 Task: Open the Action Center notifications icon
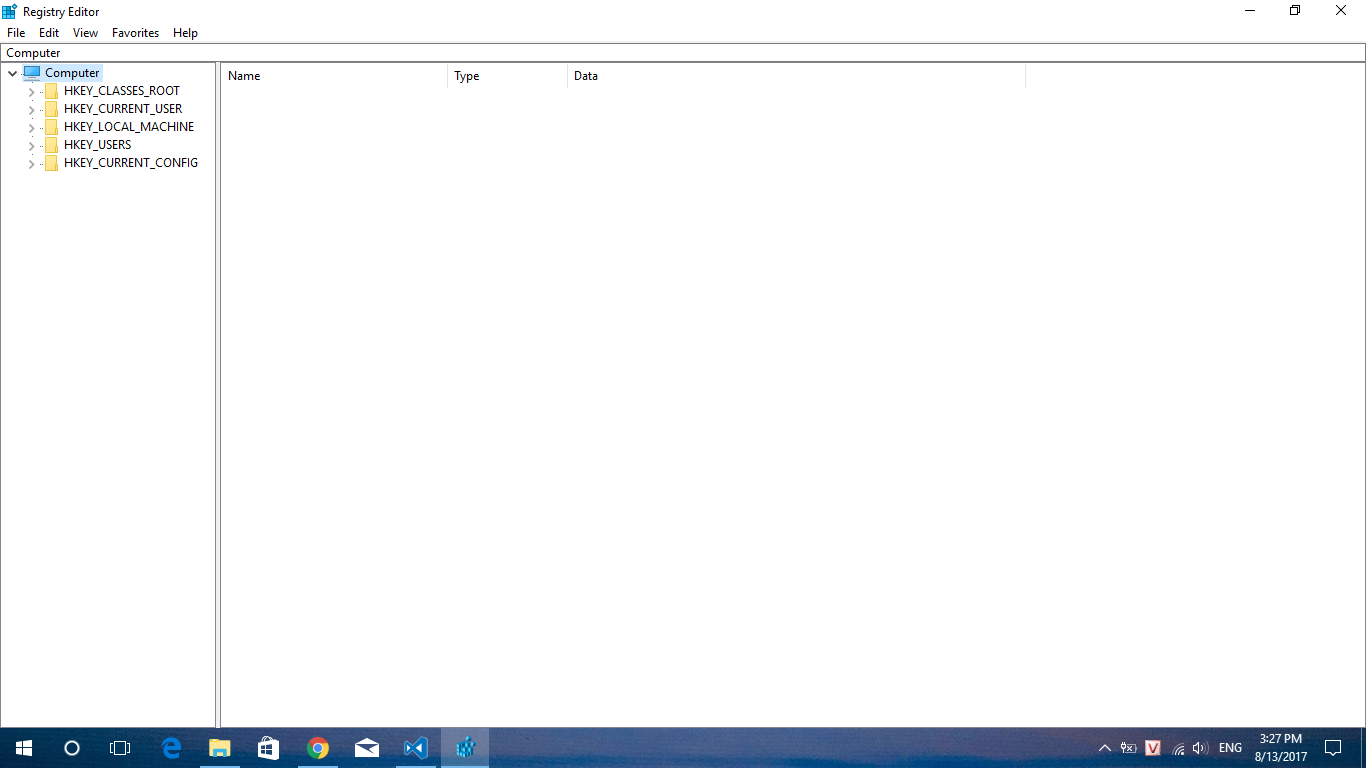[1333, 748]
